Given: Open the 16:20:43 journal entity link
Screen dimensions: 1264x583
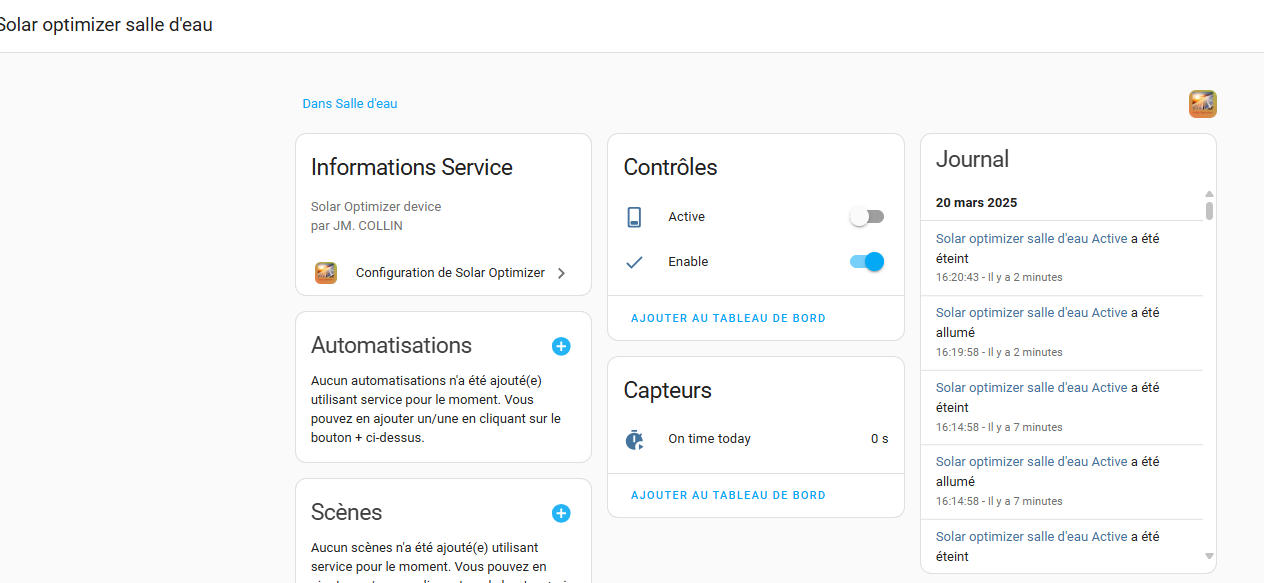Looking at the screenshot, I should (x=1031, y=239).
